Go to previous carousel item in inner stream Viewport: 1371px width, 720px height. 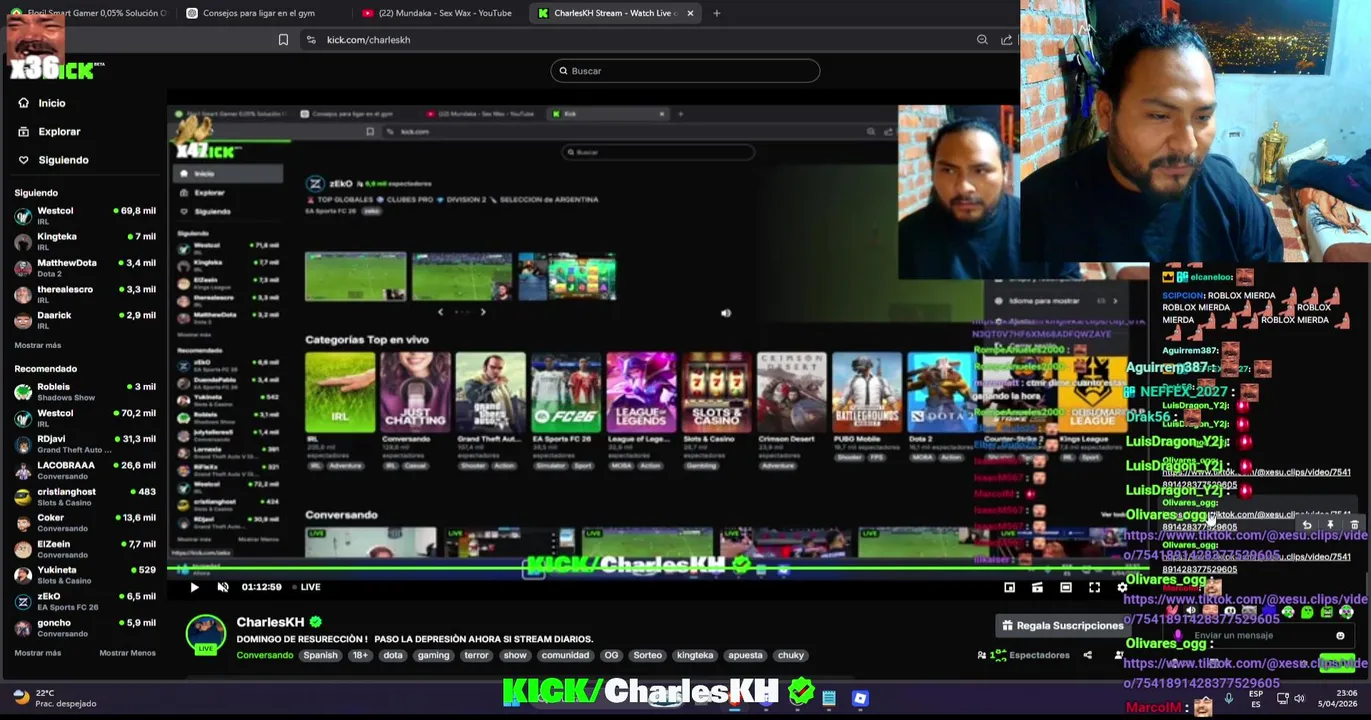tap(440, 312)
